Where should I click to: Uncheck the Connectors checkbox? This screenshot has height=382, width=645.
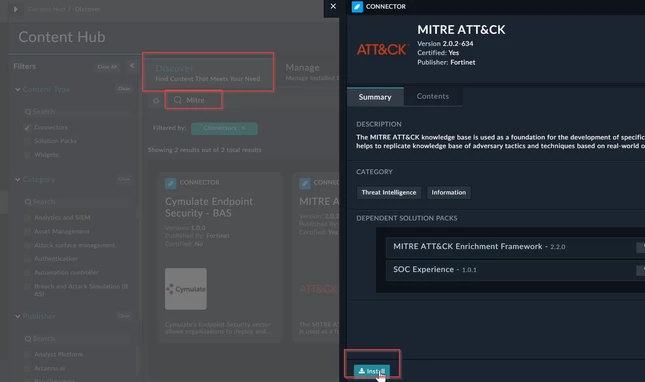[x=27, y=128]
